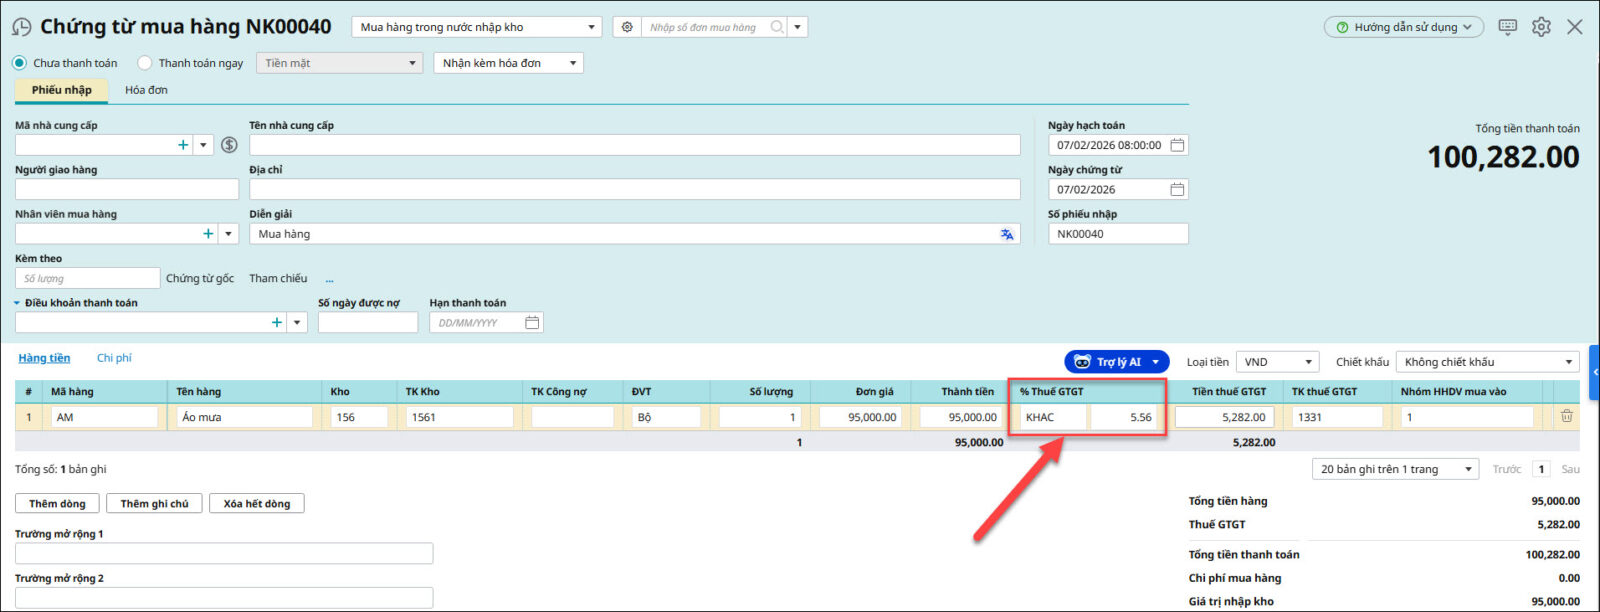
Task: Add new supplier with plus icon
Action: [x=183, y=145]
